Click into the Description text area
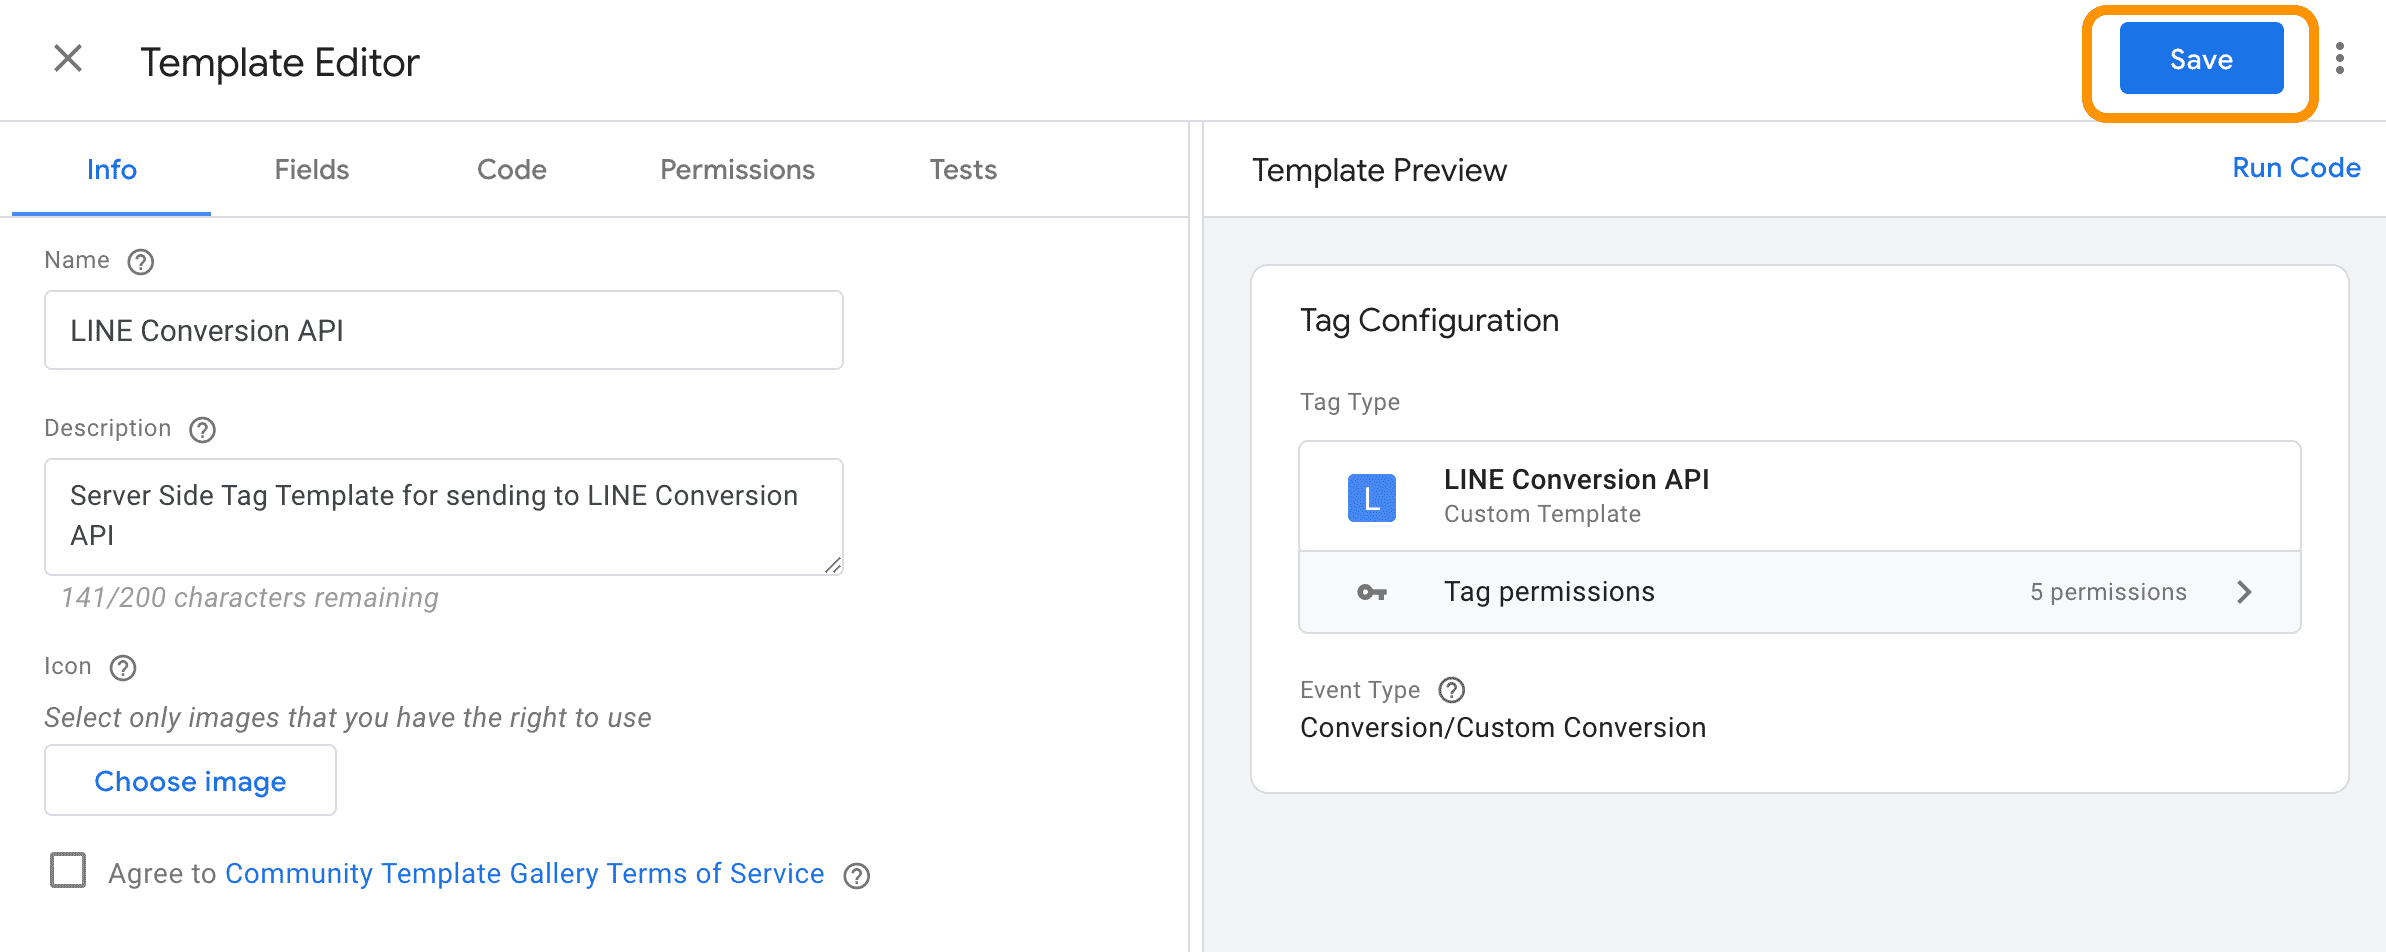The width and height of the screenshot is (2386, 952). (x=444, y=517)
